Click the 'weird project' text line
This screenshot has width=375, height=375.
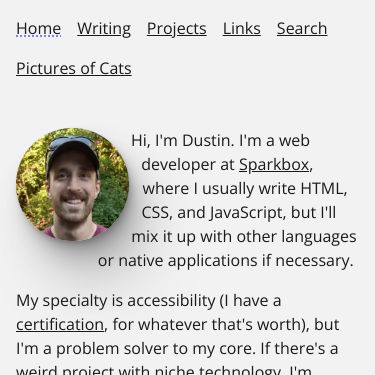pos(164,370)
